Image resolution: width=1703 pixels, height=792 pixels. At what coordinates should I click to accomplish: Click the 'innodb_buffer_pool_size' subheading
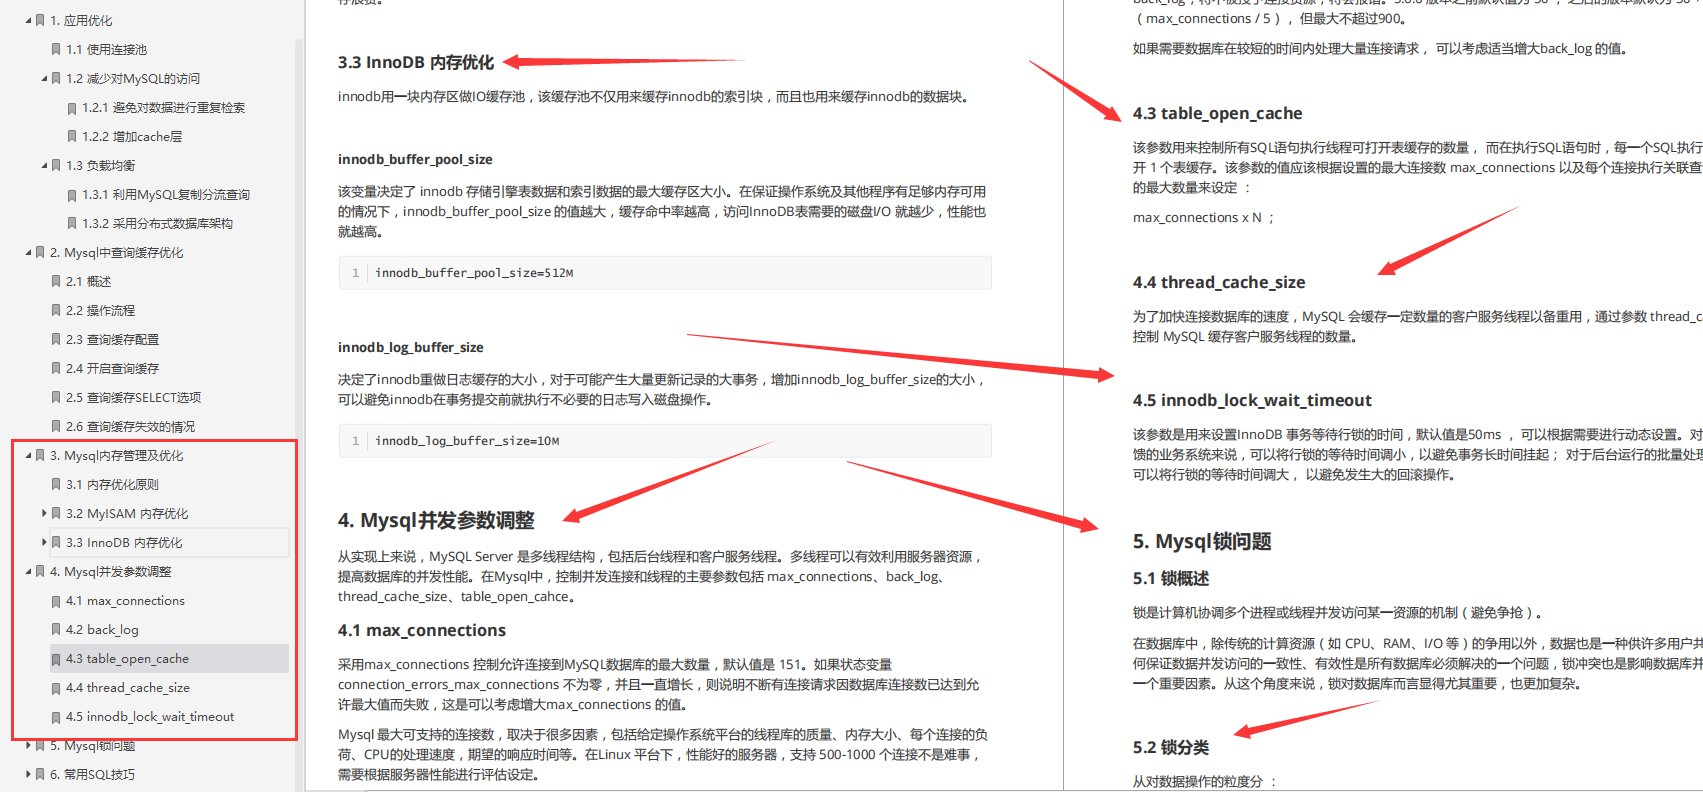(415, 159)
